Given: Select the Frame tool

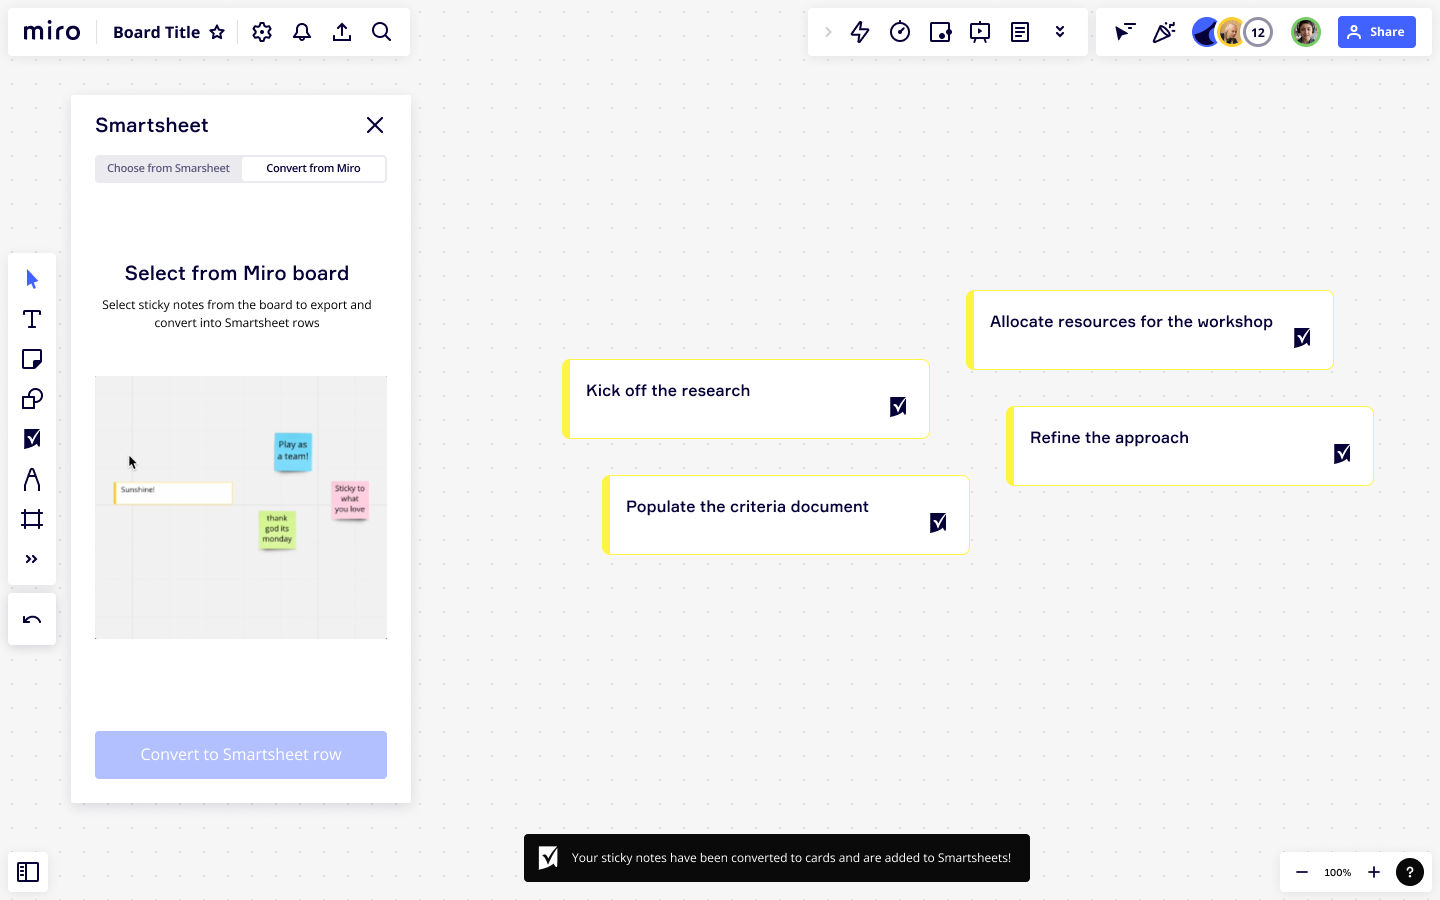Looking at the screenshot, I should (32, 519).
